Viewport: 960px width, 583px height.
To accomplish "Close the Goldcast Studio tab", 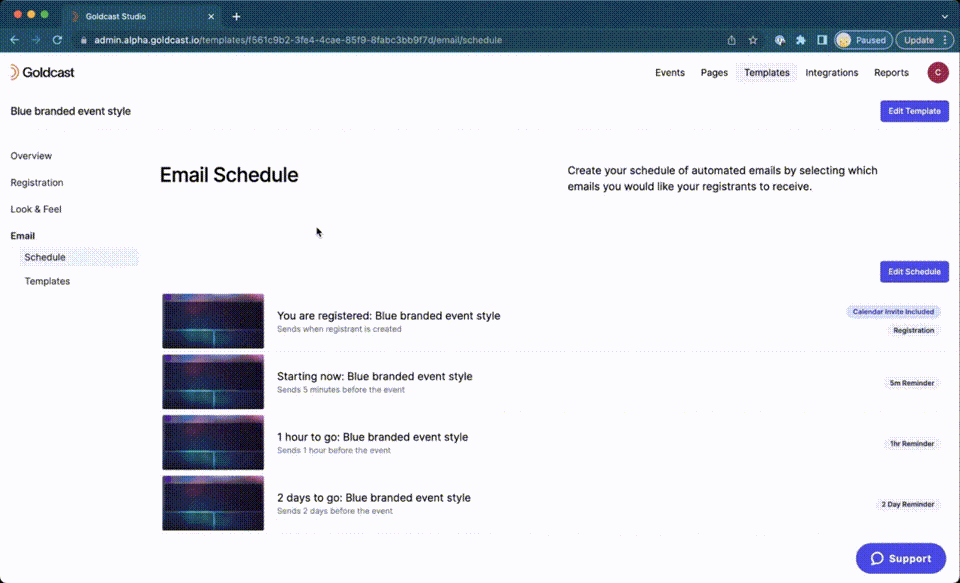I will click(x=211, y=17).
